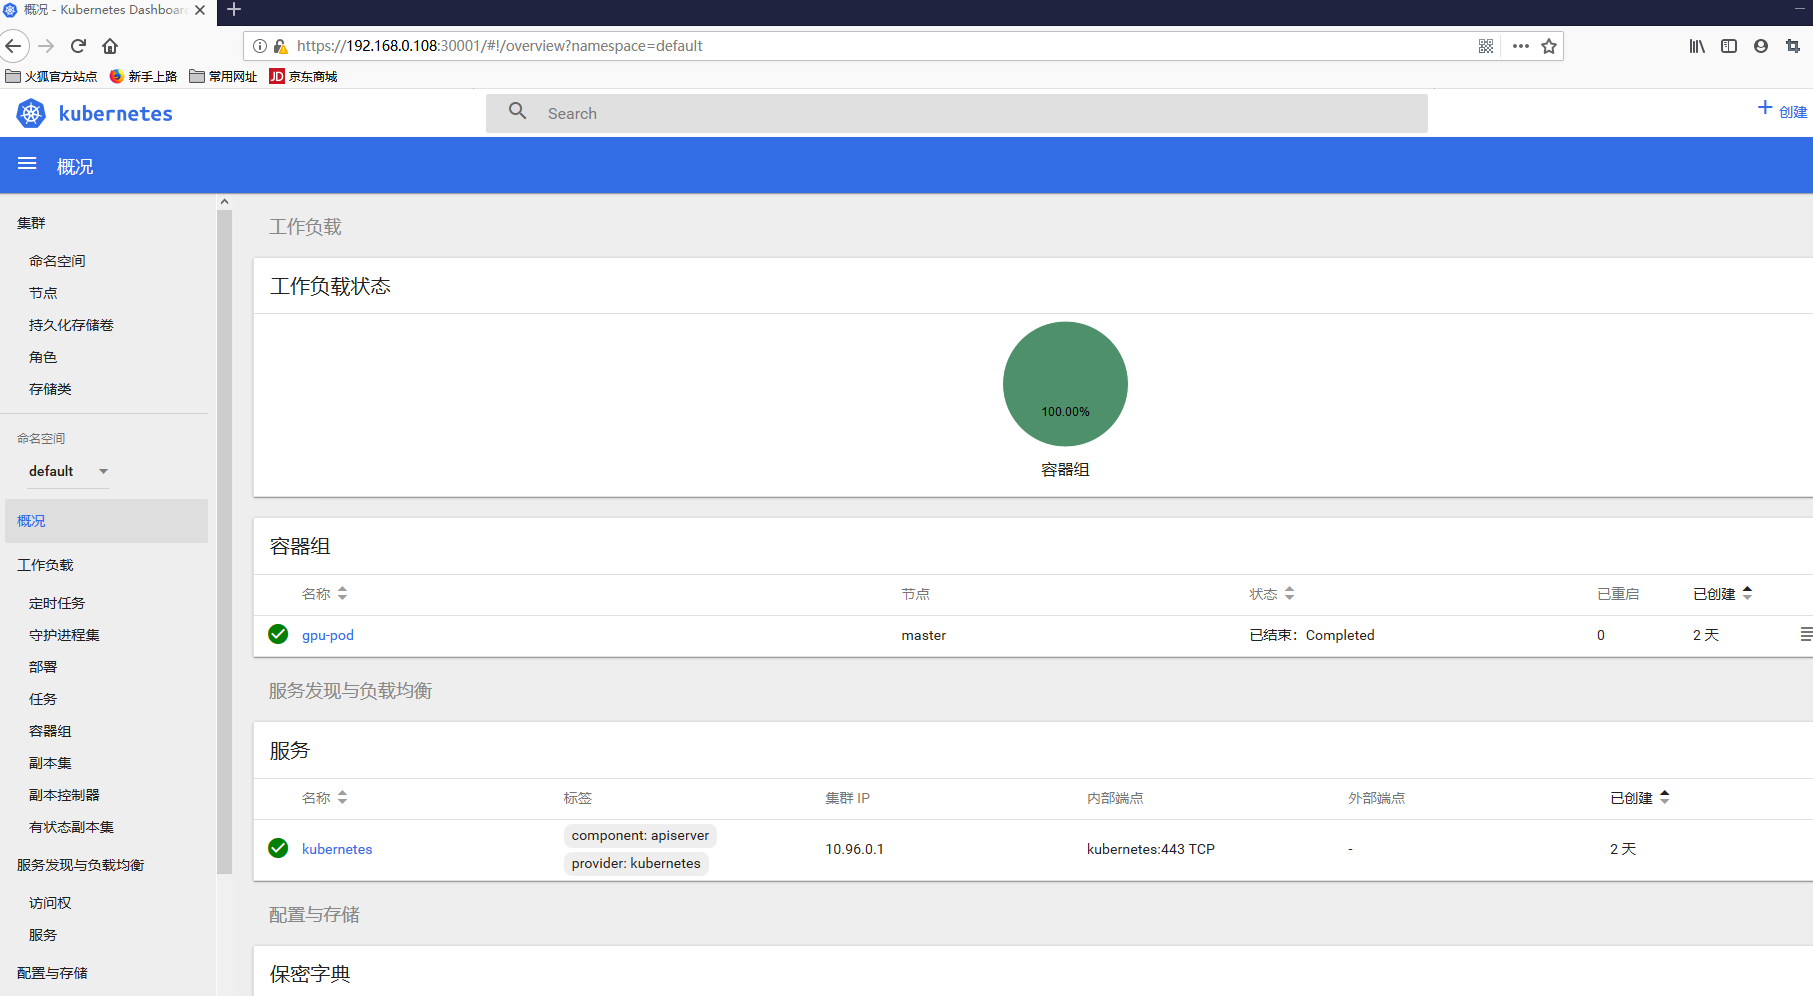Open 容器组 in sidebar

pyautogui.click(x=50, y=731)
